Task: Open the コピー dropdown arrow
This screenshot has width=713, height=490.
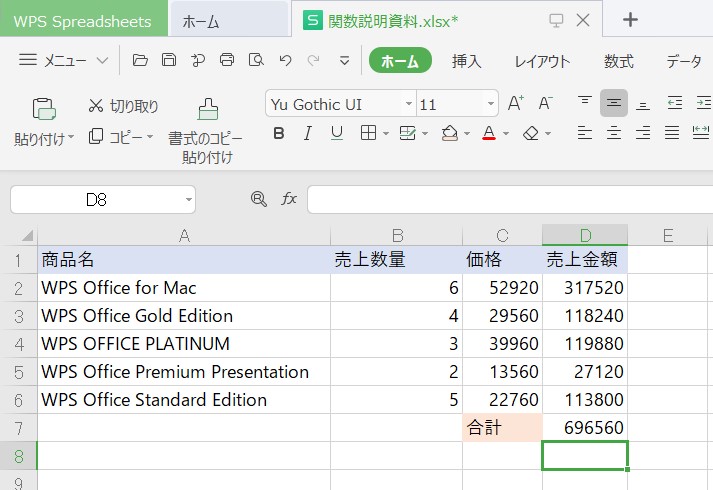Action: pos(150,137)
